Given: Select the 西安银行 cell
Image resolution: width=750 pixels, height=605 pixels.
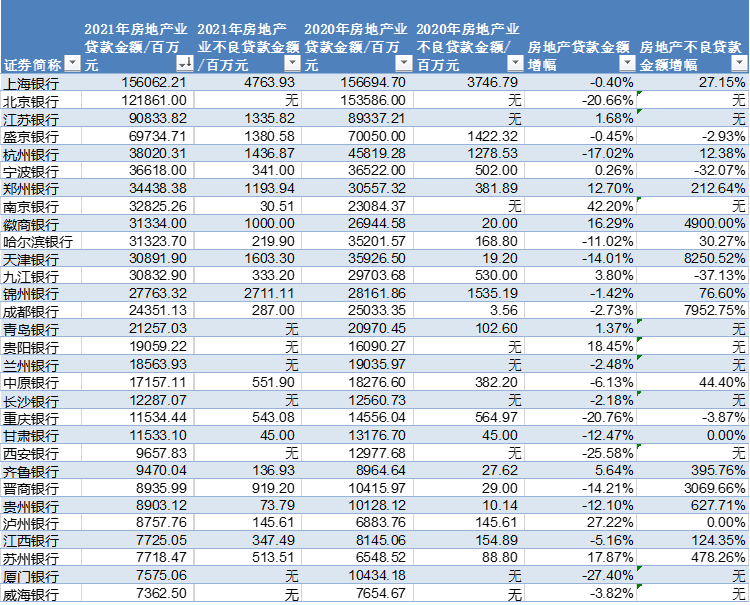Looking at the screenshot, I should (42, 453).
